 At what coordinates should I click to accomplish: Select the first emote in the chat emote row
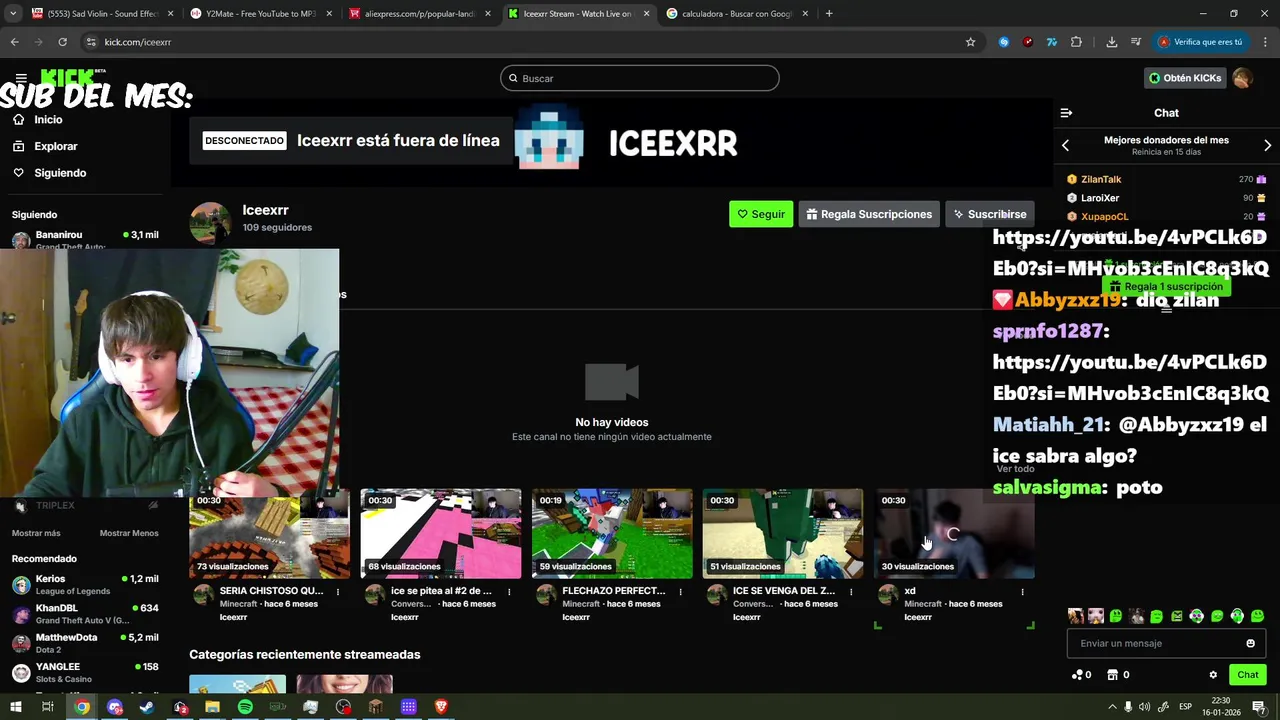pos(1075,616)
